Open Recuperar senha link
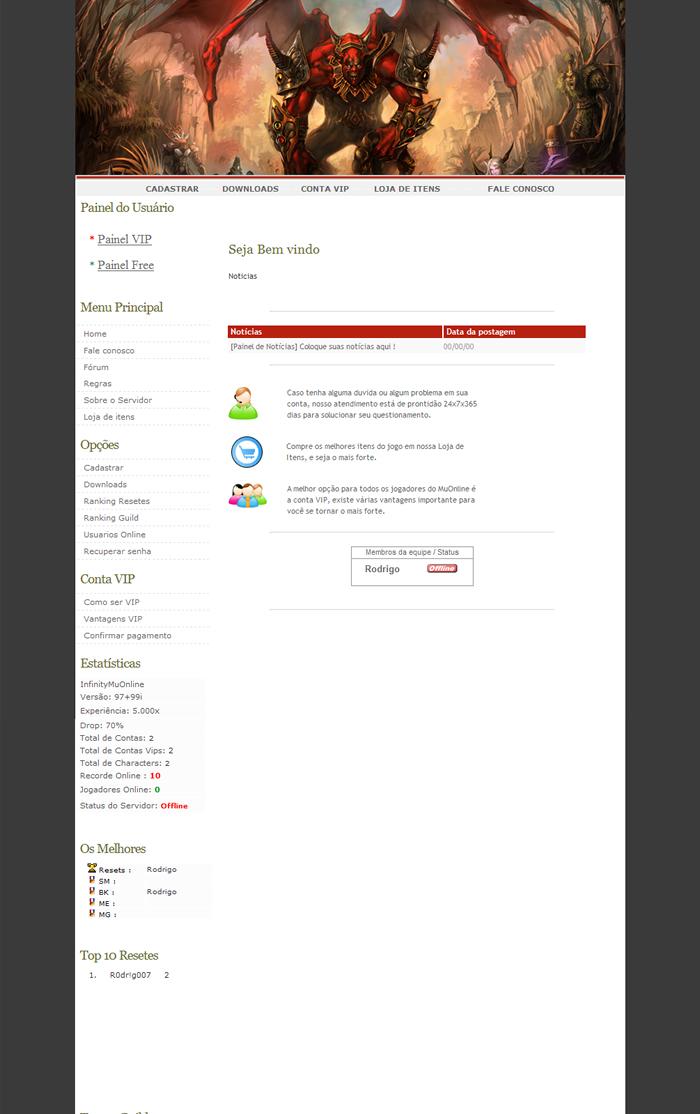700x1114 pixels. tap(117, 551)
